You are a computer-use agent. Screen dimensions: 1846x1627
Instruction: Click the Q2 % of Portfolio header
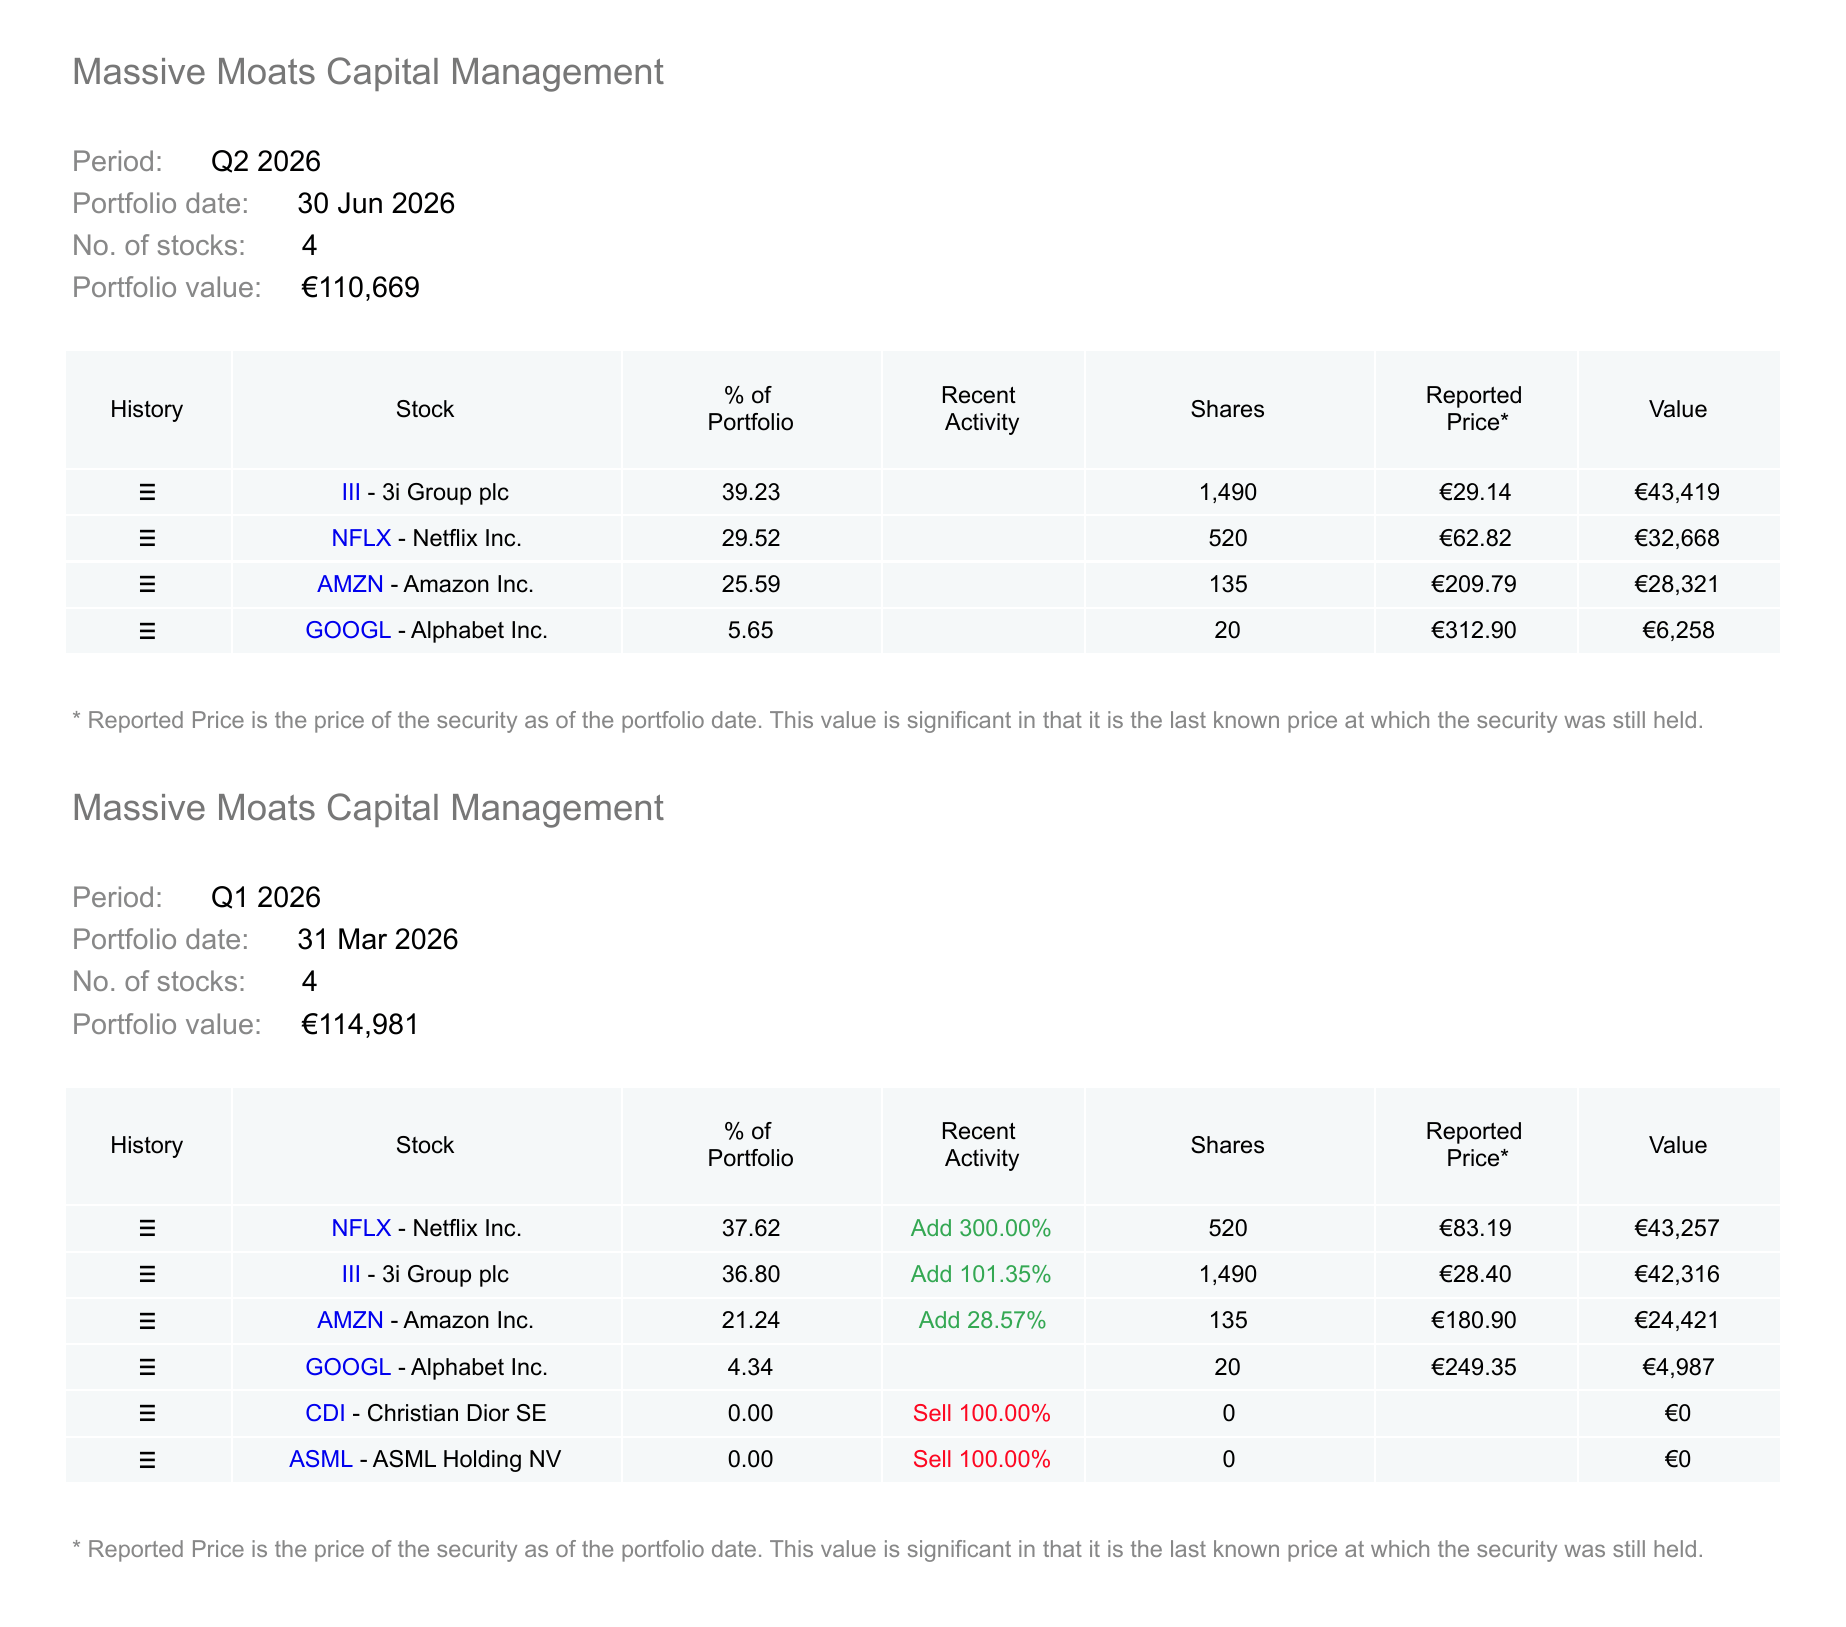click(751, 409)
